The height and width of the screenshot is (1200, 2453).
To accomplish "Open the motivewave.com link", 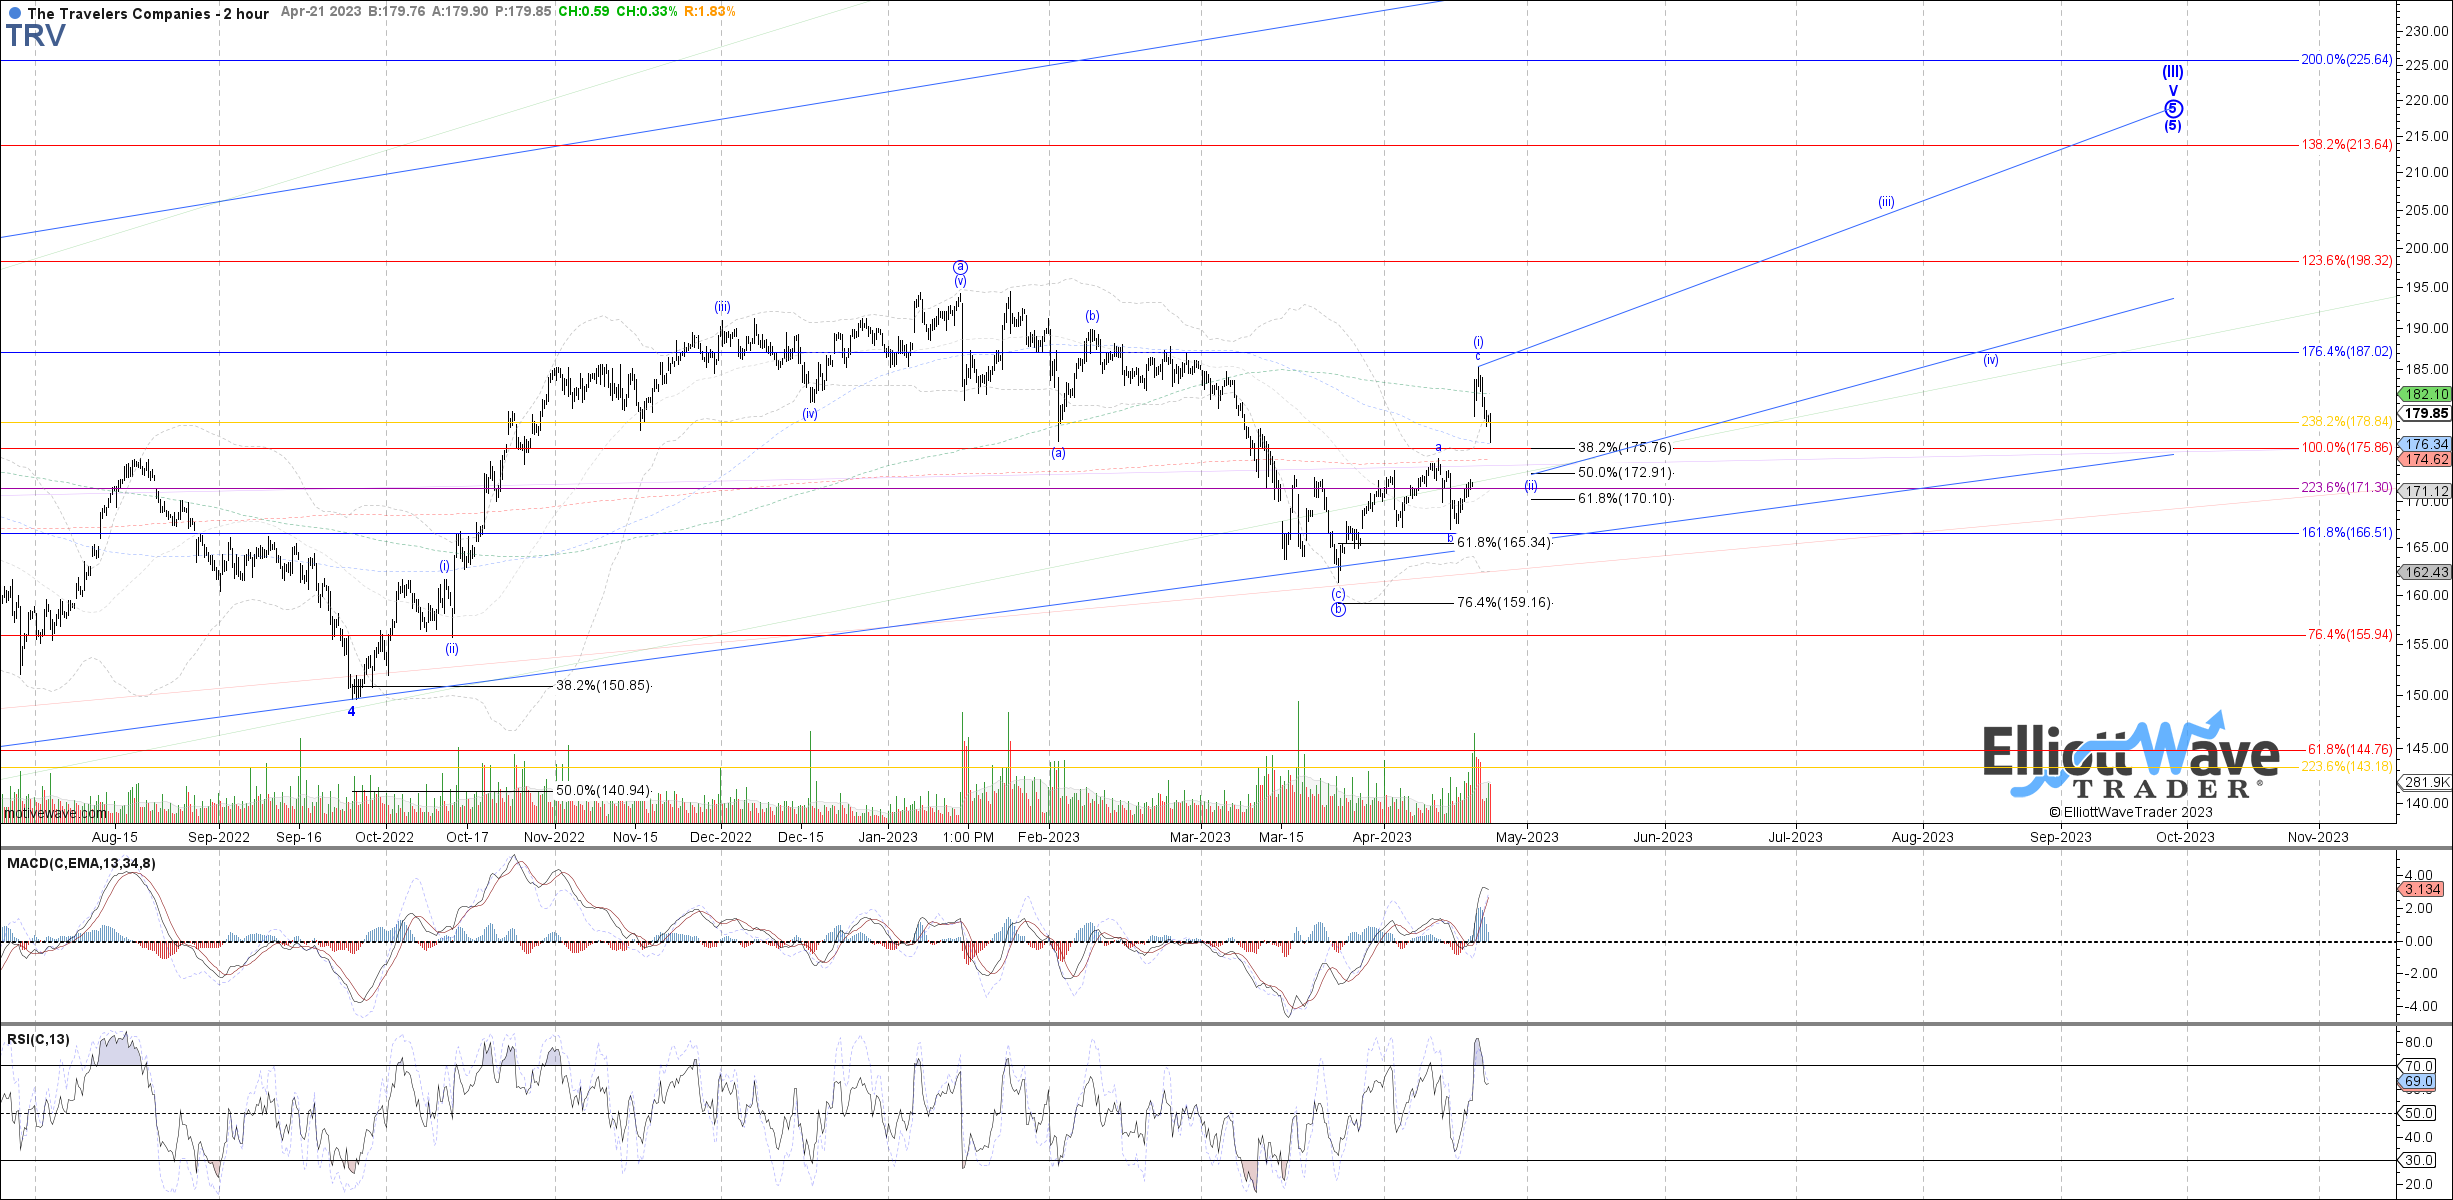I will point(54,813).
